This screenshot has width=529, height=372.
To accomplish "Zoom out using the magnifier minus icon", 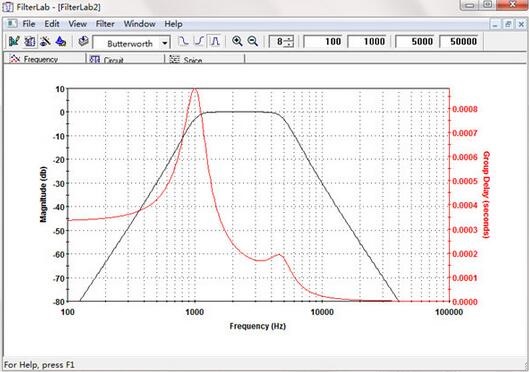I will (x=252, y=41).
